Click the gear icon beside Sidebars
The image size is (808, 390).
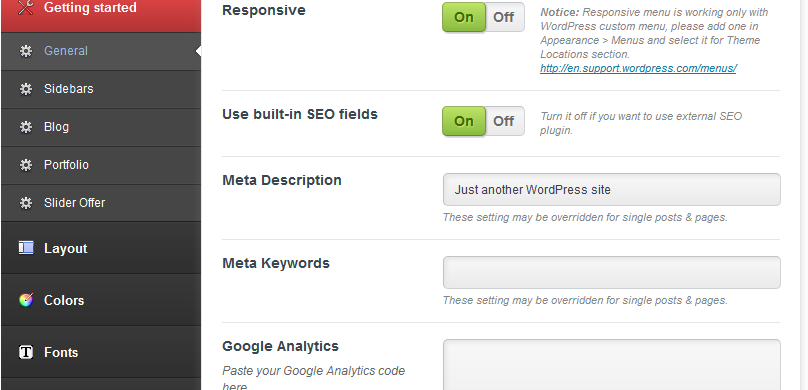pyautogui.click(x=26, y=89)
